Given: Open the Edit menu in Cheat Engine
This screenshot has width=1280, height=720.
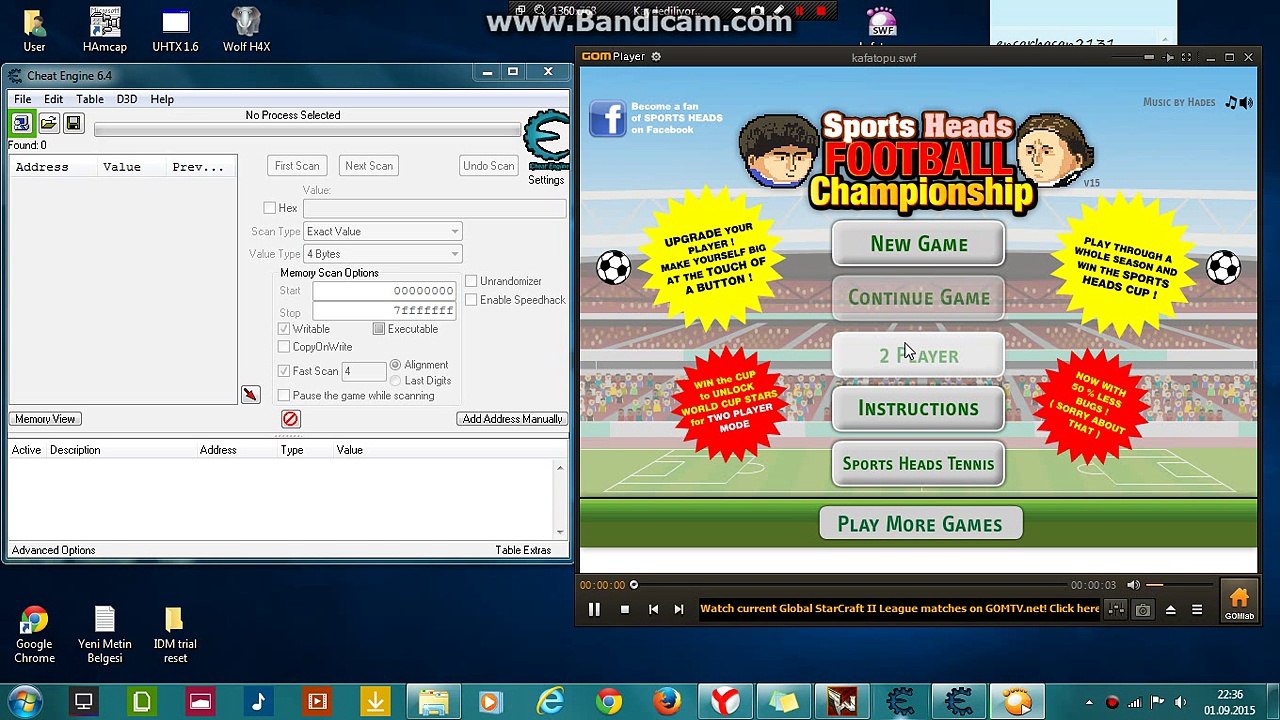Looking at the screenshot, I should (x=53, y=99).
